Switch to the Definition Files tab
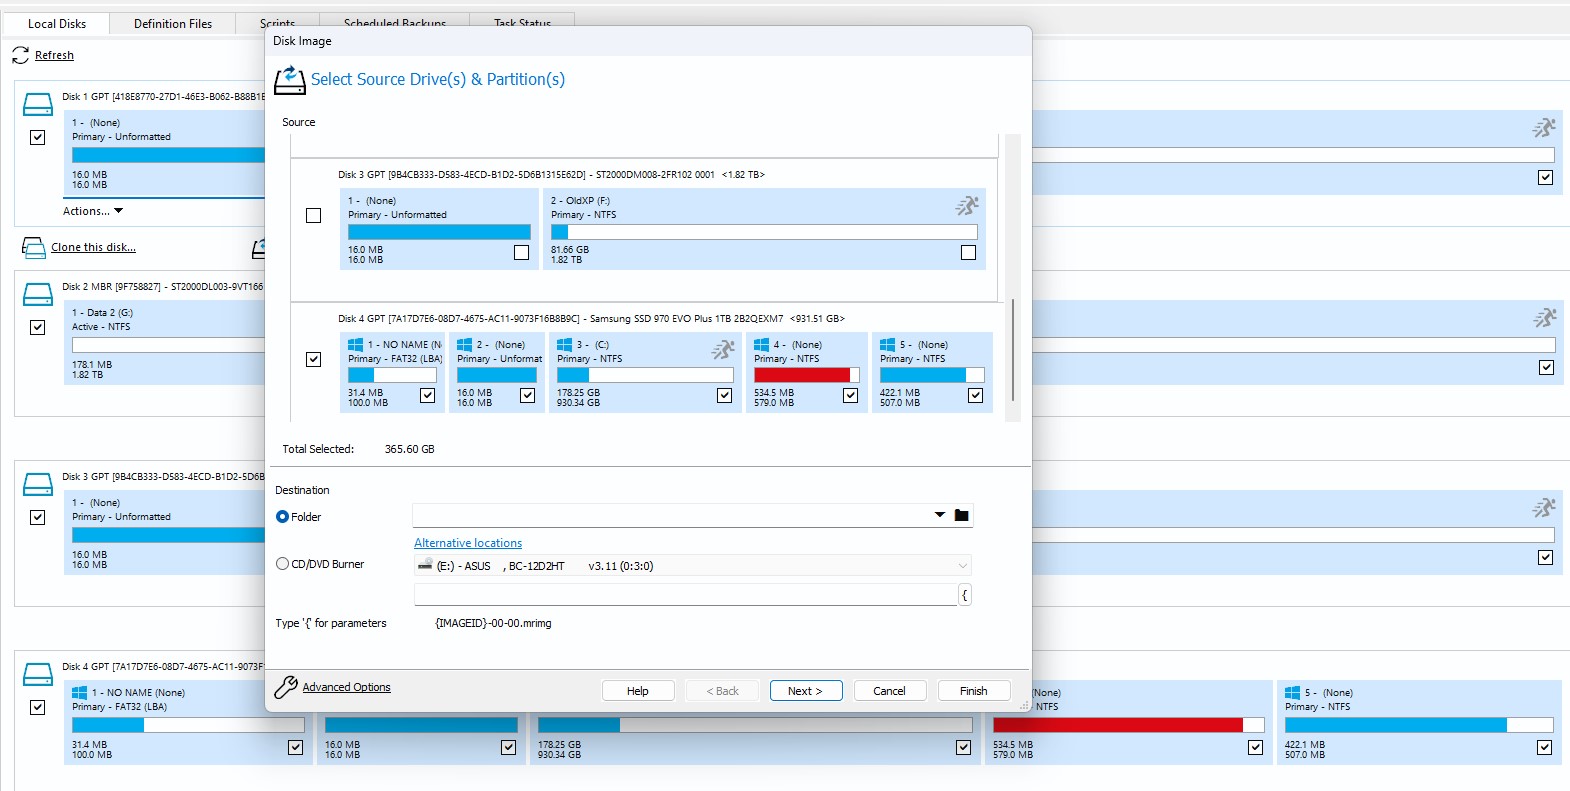Viewport: 1570px width, 791px height. (x=173, y=24)
